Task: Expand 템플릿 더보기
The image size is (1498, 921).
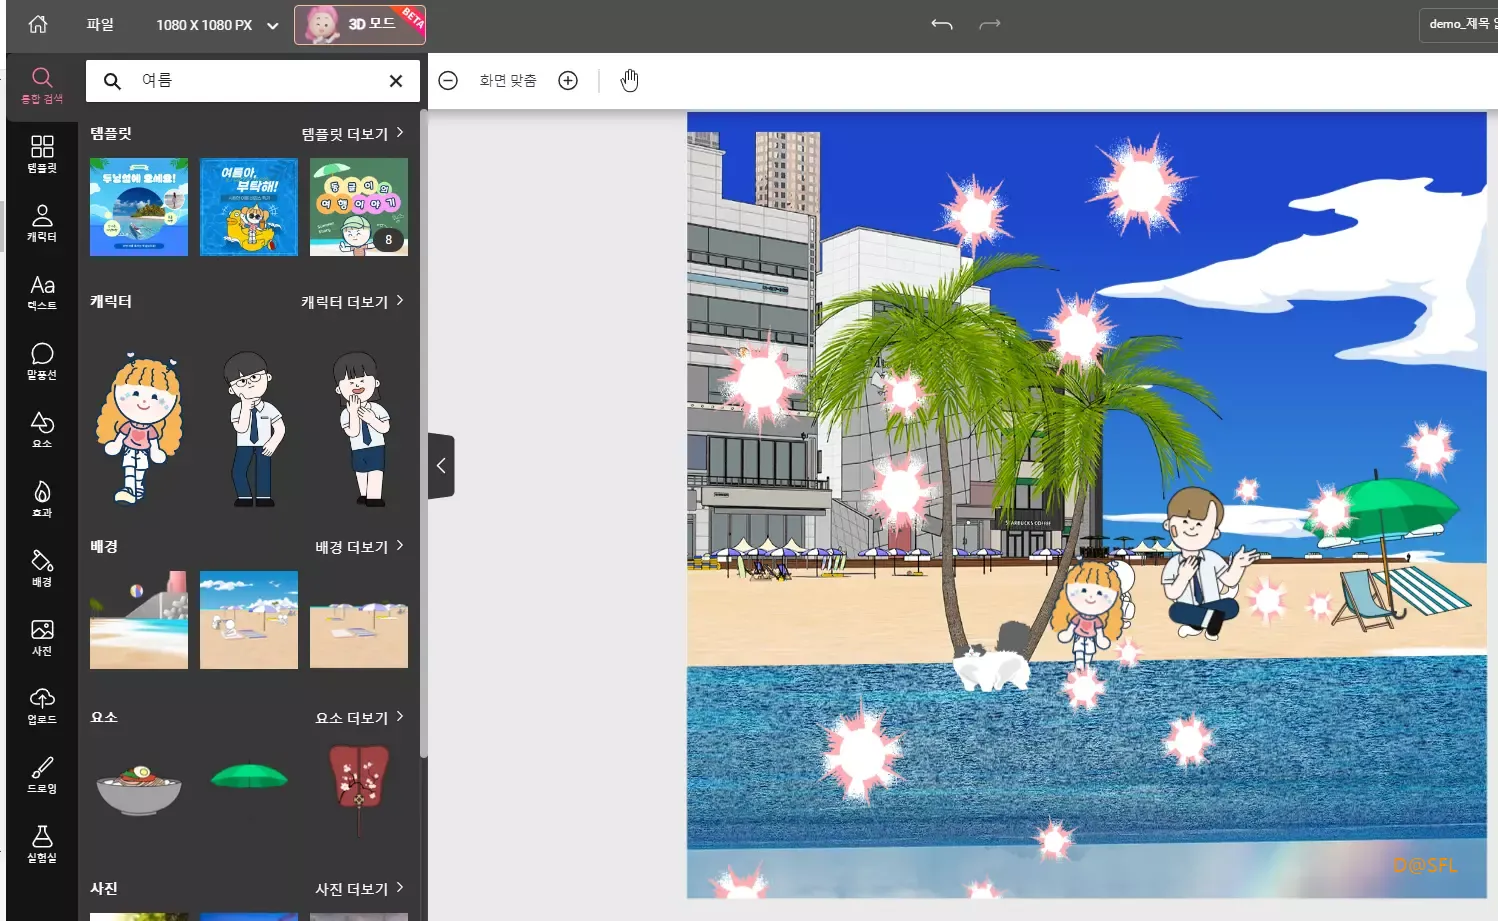Action: tap(353, 133)
